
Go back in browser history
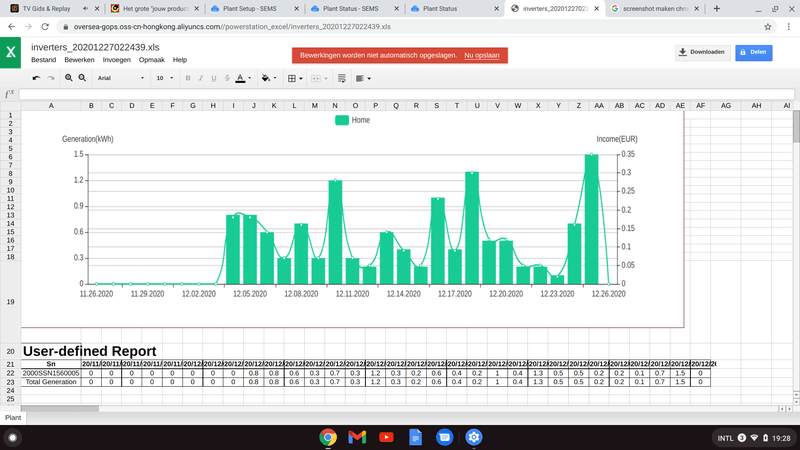pyautogui.click(x=11, y=27)
